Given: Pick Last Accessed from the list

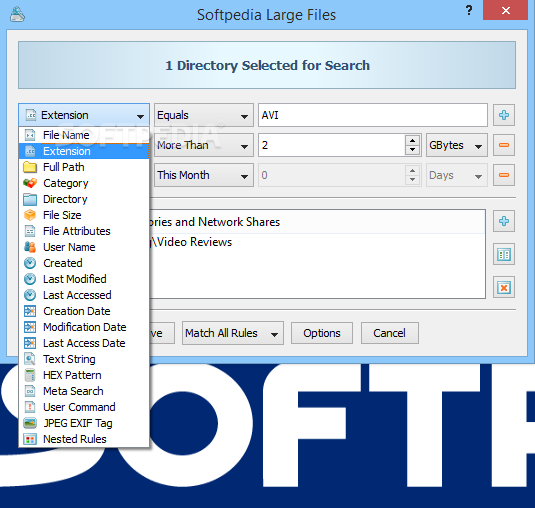Looking at the screenshot, I should (x=84, y=295).
